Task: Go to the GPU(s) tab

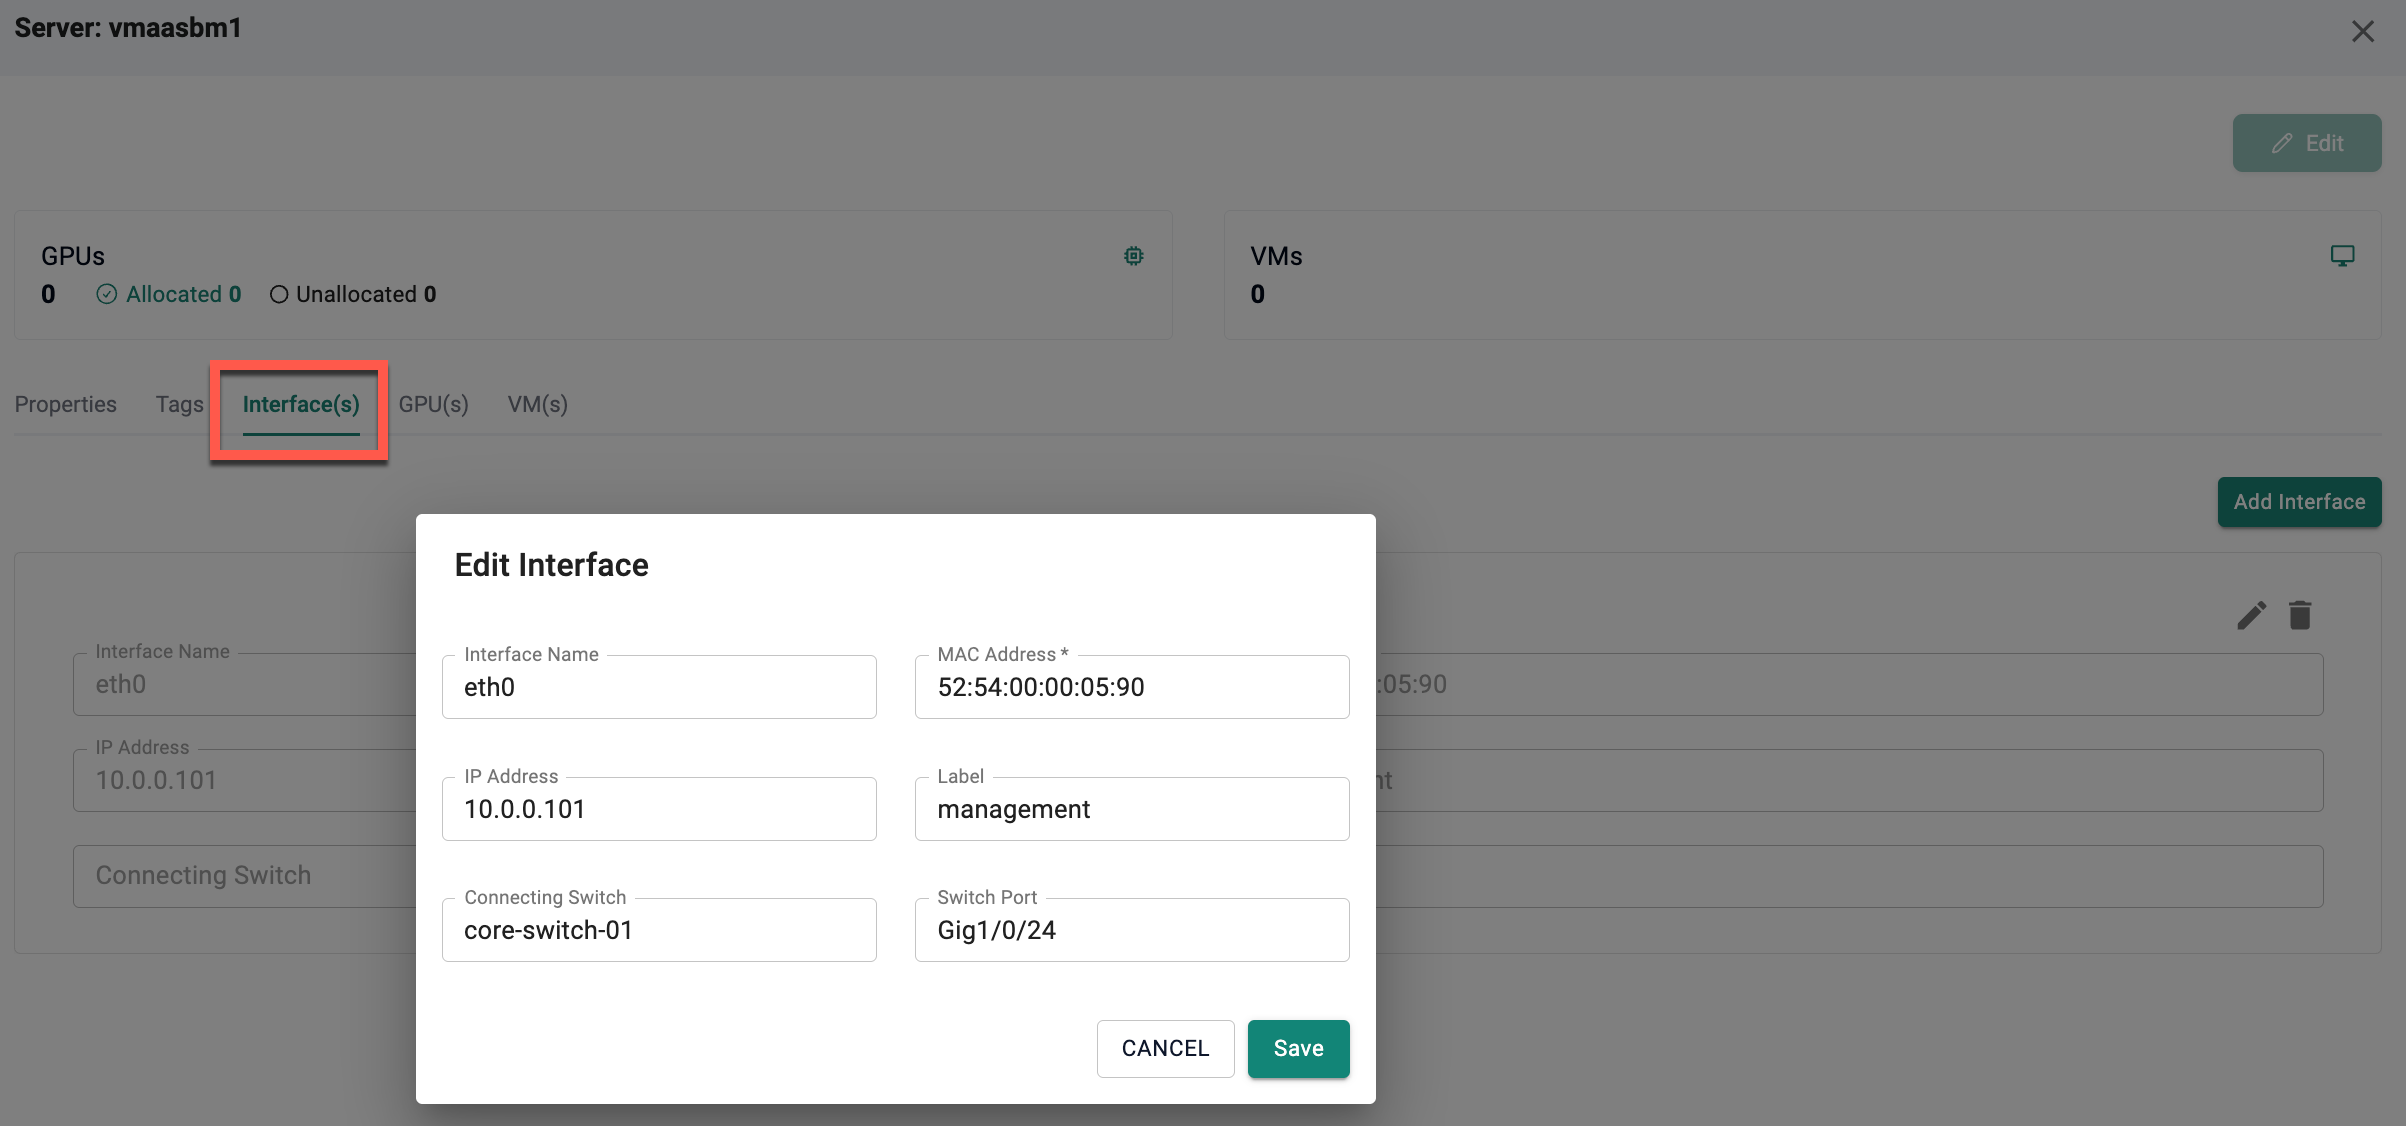Action: [x=433, y=404]
